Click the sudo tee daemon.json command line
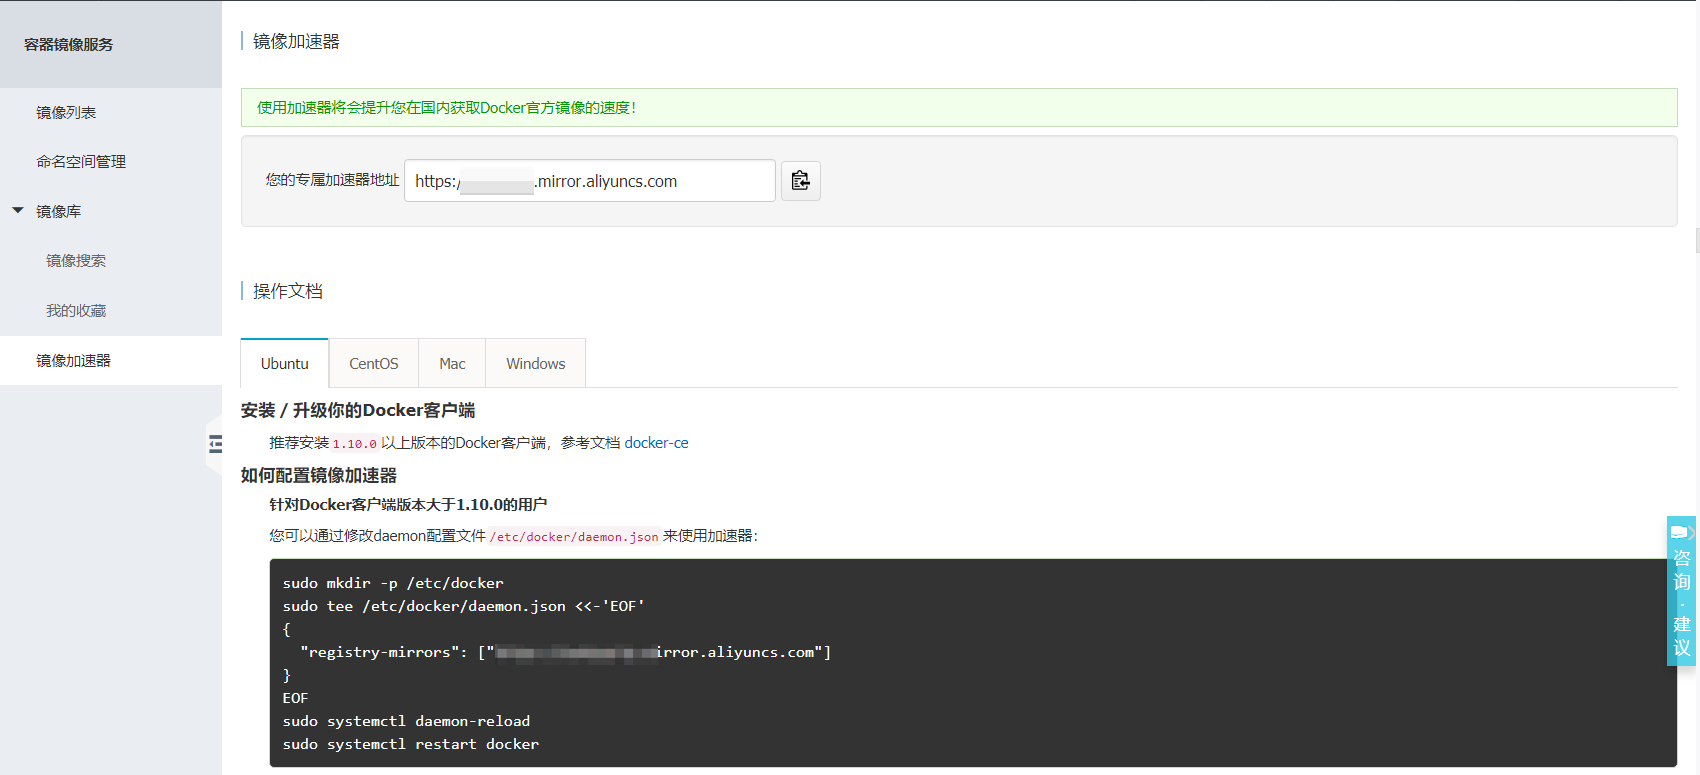1700x775 pixels. (464, 606)
